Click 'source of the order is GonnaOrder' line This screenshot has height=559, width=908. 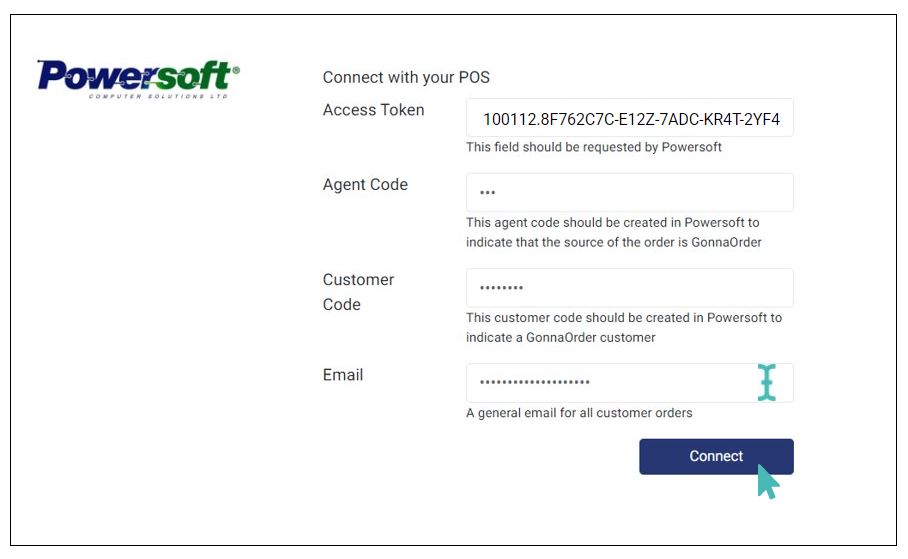[614, 242]
